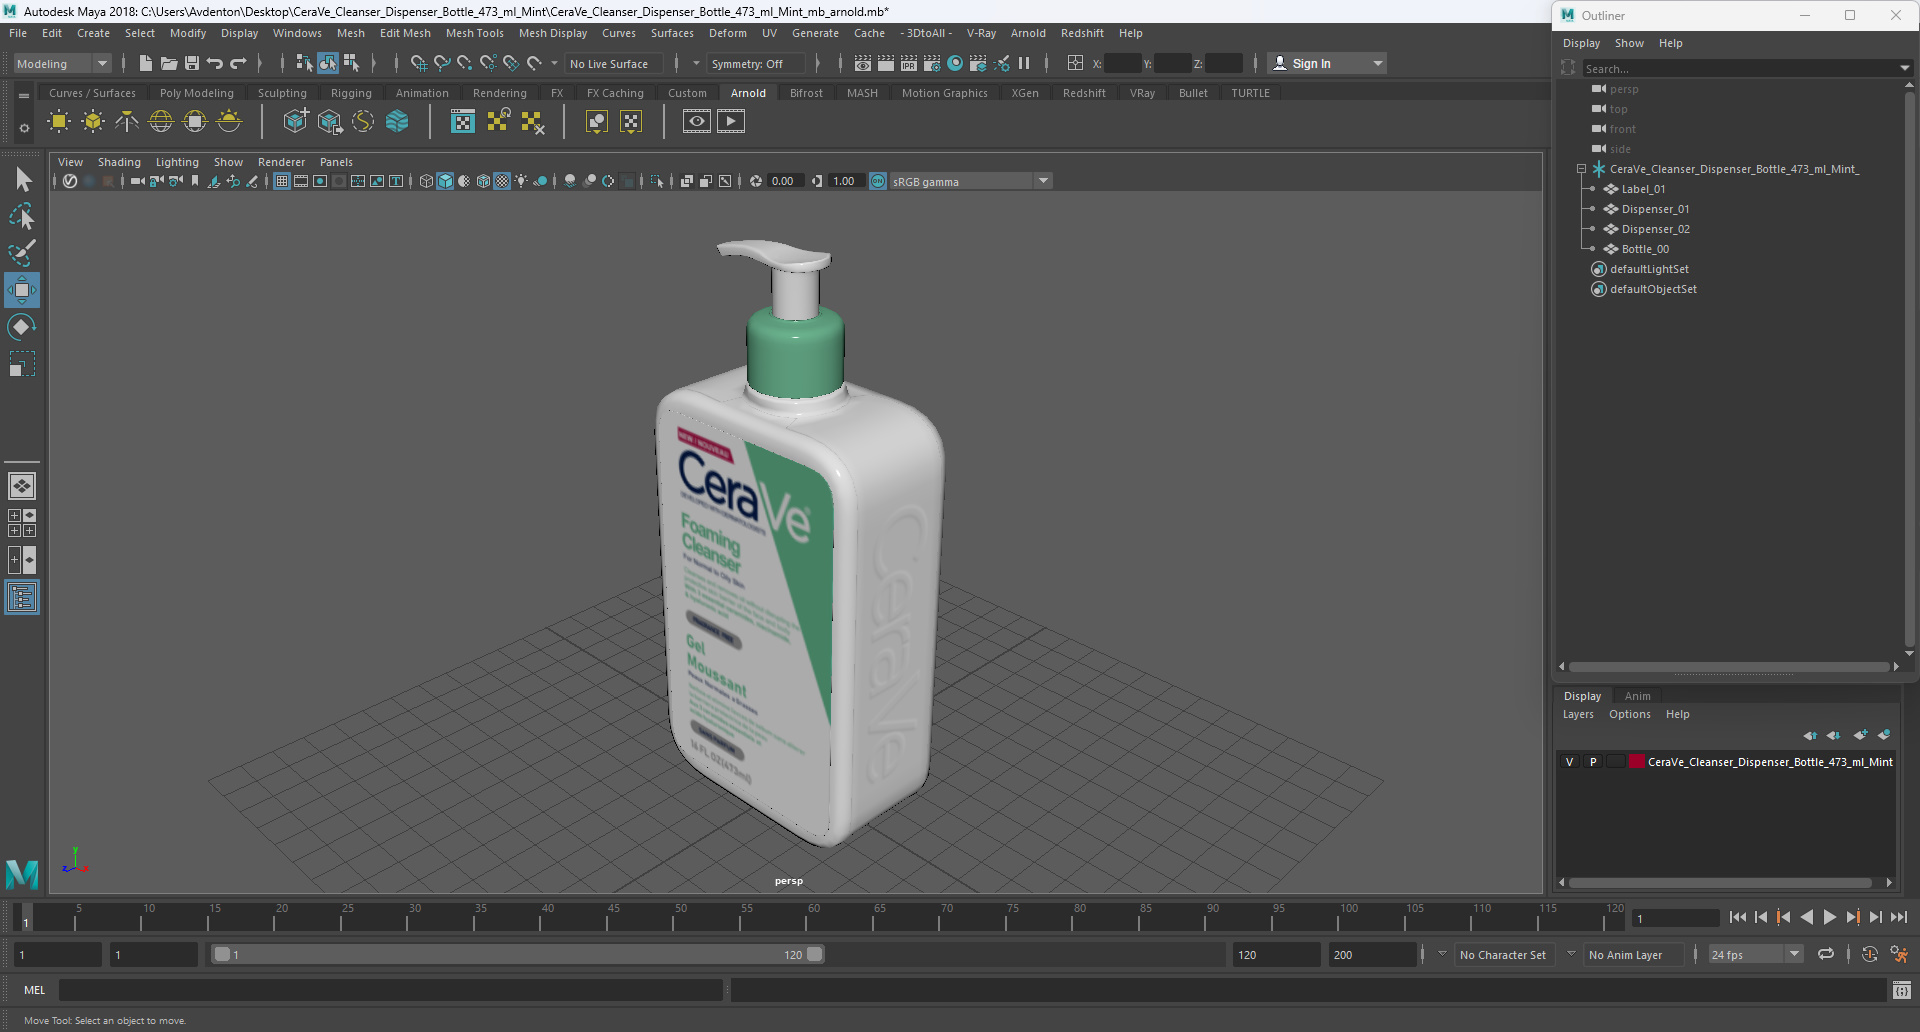Toggle smooth shade all in viewport
Screen dimensions: 1920x1032
(445, 181)
